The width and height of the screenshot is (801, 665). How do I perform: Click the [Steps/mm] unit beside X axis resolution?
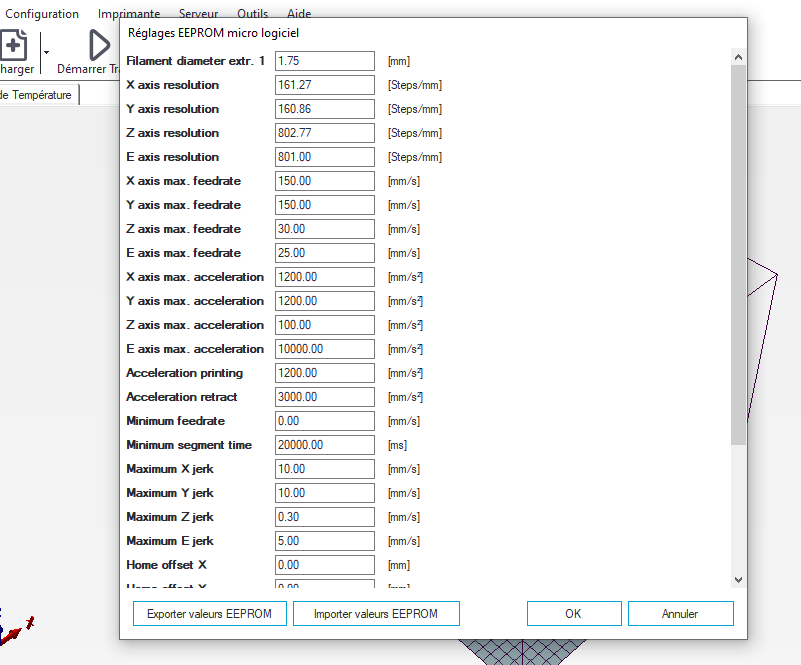point(415,85)
